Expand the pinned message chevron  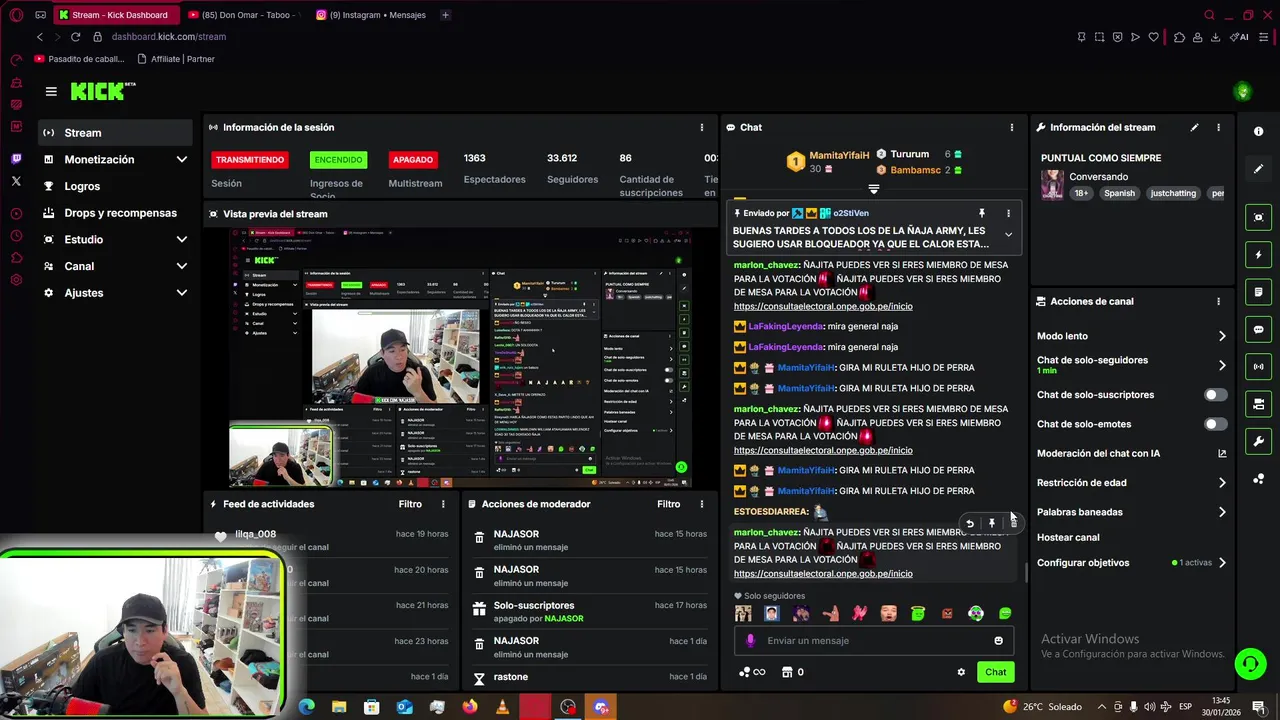(x=1008, y=235)
